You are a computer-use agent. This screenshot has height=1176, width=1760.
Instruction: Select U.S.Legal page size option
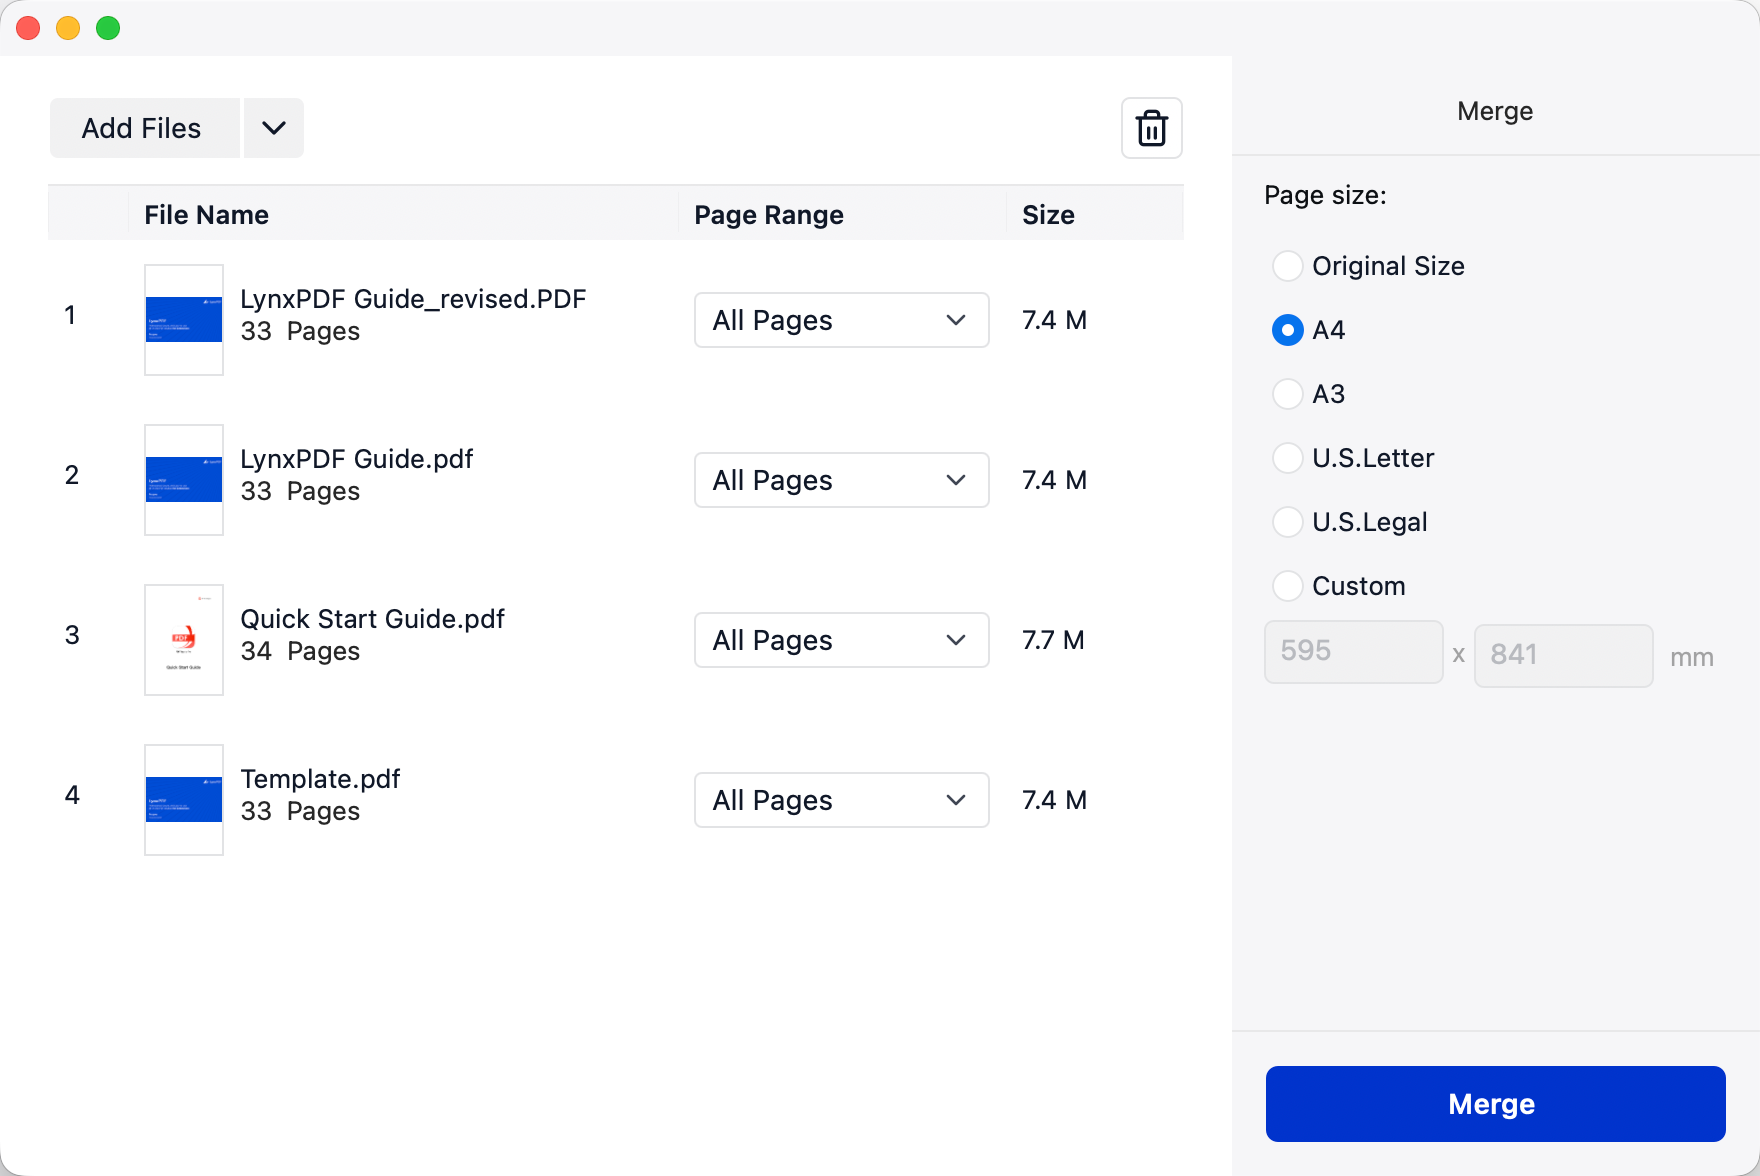[x=1287, y=522]
